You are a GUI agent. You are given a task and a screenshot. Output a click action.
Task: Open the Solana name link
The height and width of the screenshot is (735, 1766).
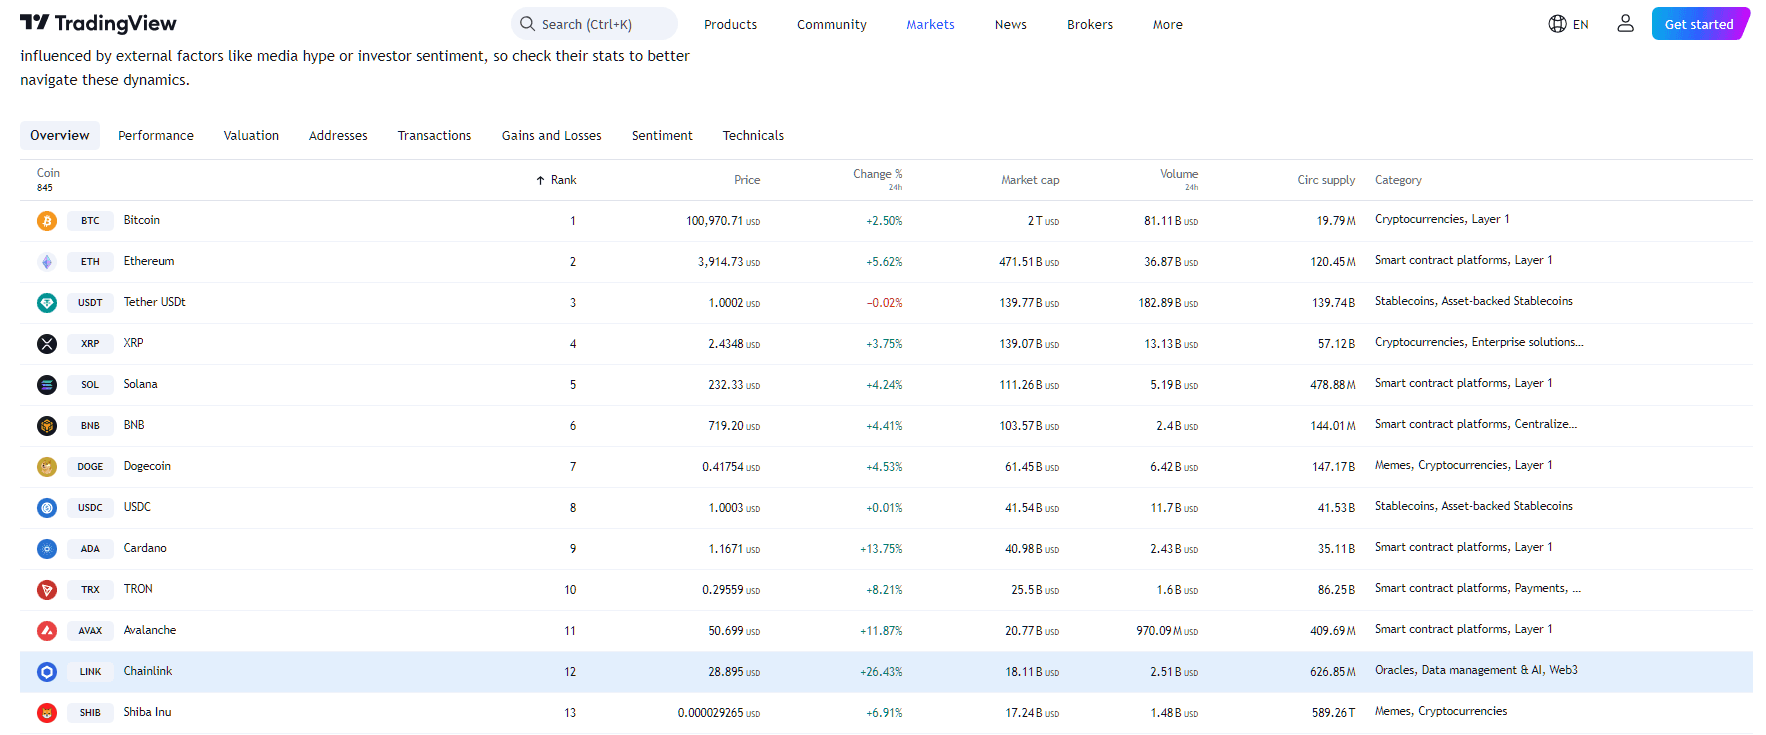140,384
